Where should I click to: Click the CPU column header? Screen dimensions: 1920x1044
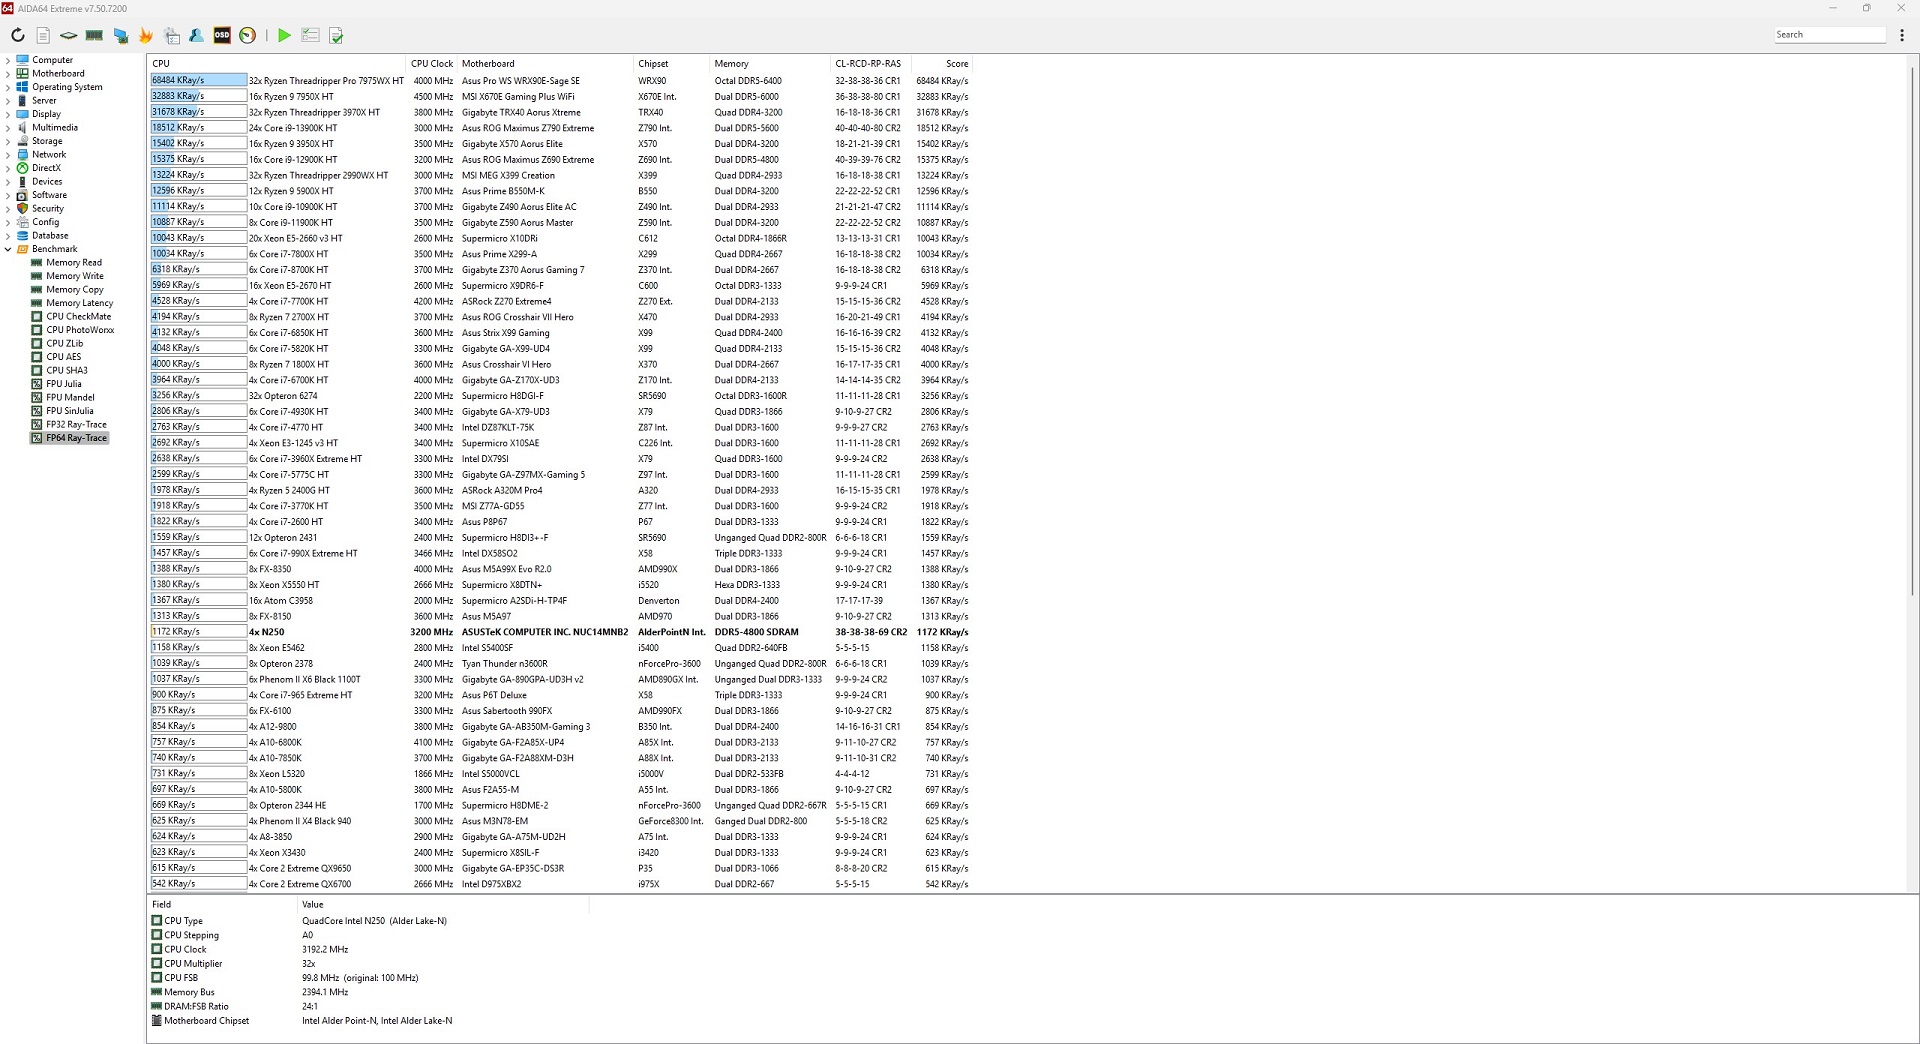point(277,63)
